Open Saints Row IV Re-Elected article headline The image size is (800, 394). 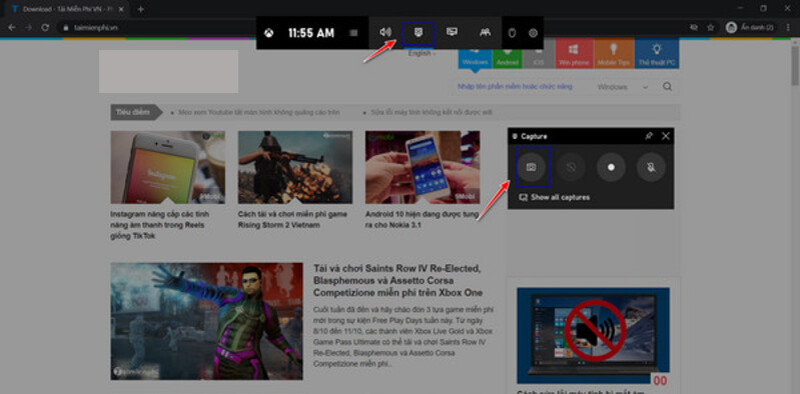[398, 280]
